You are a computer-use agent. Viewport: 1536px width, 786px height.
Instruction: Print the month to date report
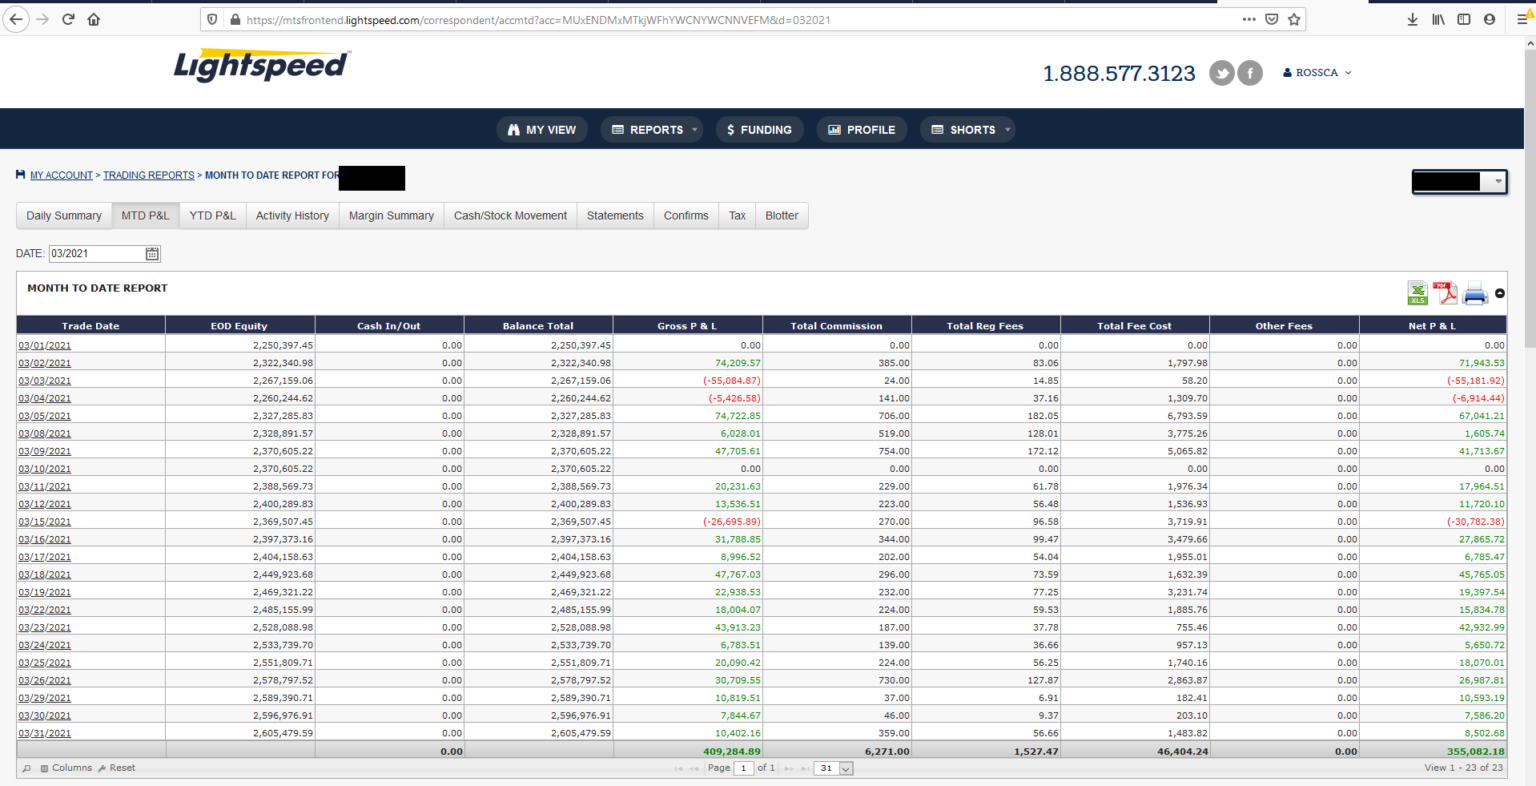[x=1475, y=292]
